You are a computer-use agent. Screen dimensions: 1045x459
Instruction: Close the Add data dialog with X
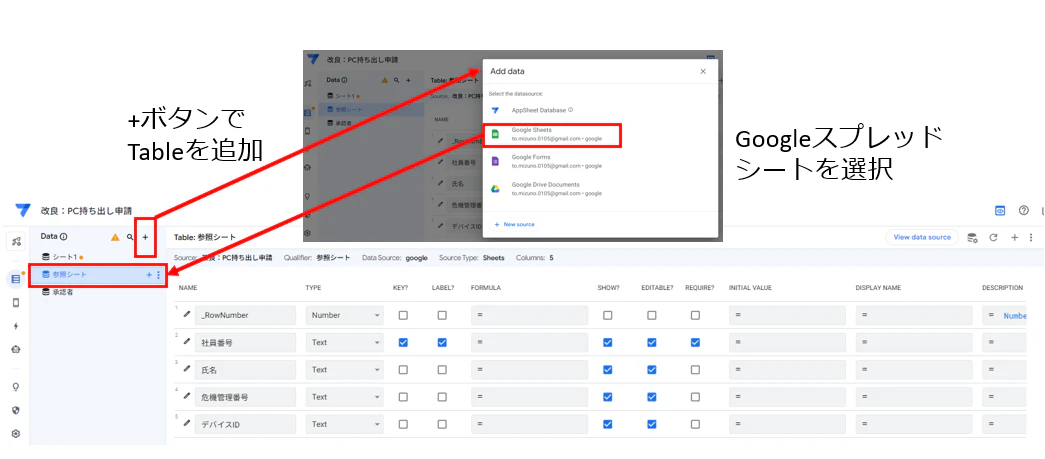click(x=703, y=71)
